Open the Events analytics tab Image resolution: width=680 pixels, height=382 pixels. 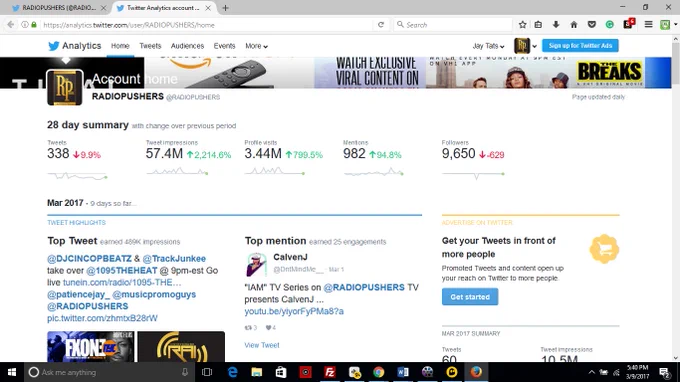point(224,46)
